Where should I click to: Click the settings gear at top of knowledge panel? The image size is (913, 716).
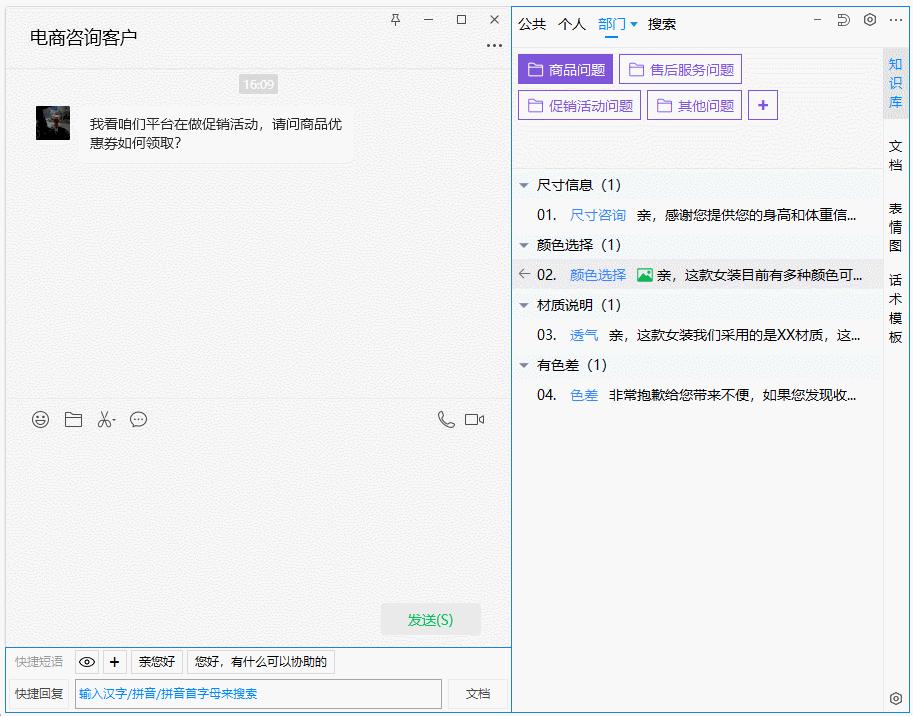click(x=870, y=20)
